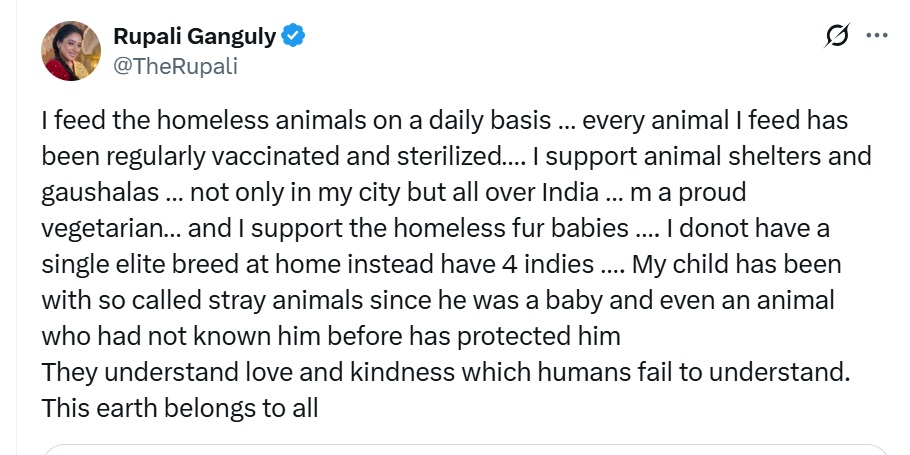Select the word 'gaushalas' in the post
The width and height of the screenshot is (910, 455).
(x=100, y=193)
